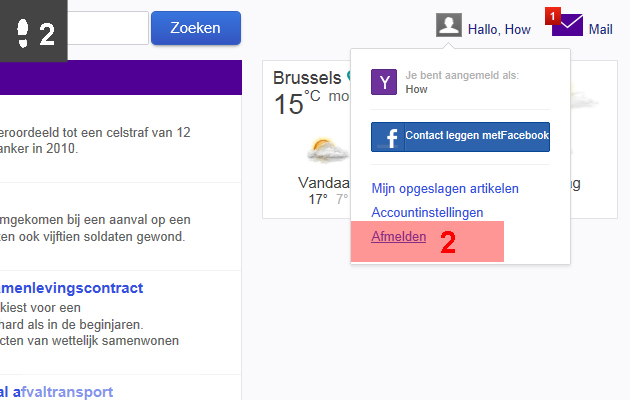Viewport: 630px width, 400px height.
Task: Click the Facebook f logo icon
Action: (388, 137)
